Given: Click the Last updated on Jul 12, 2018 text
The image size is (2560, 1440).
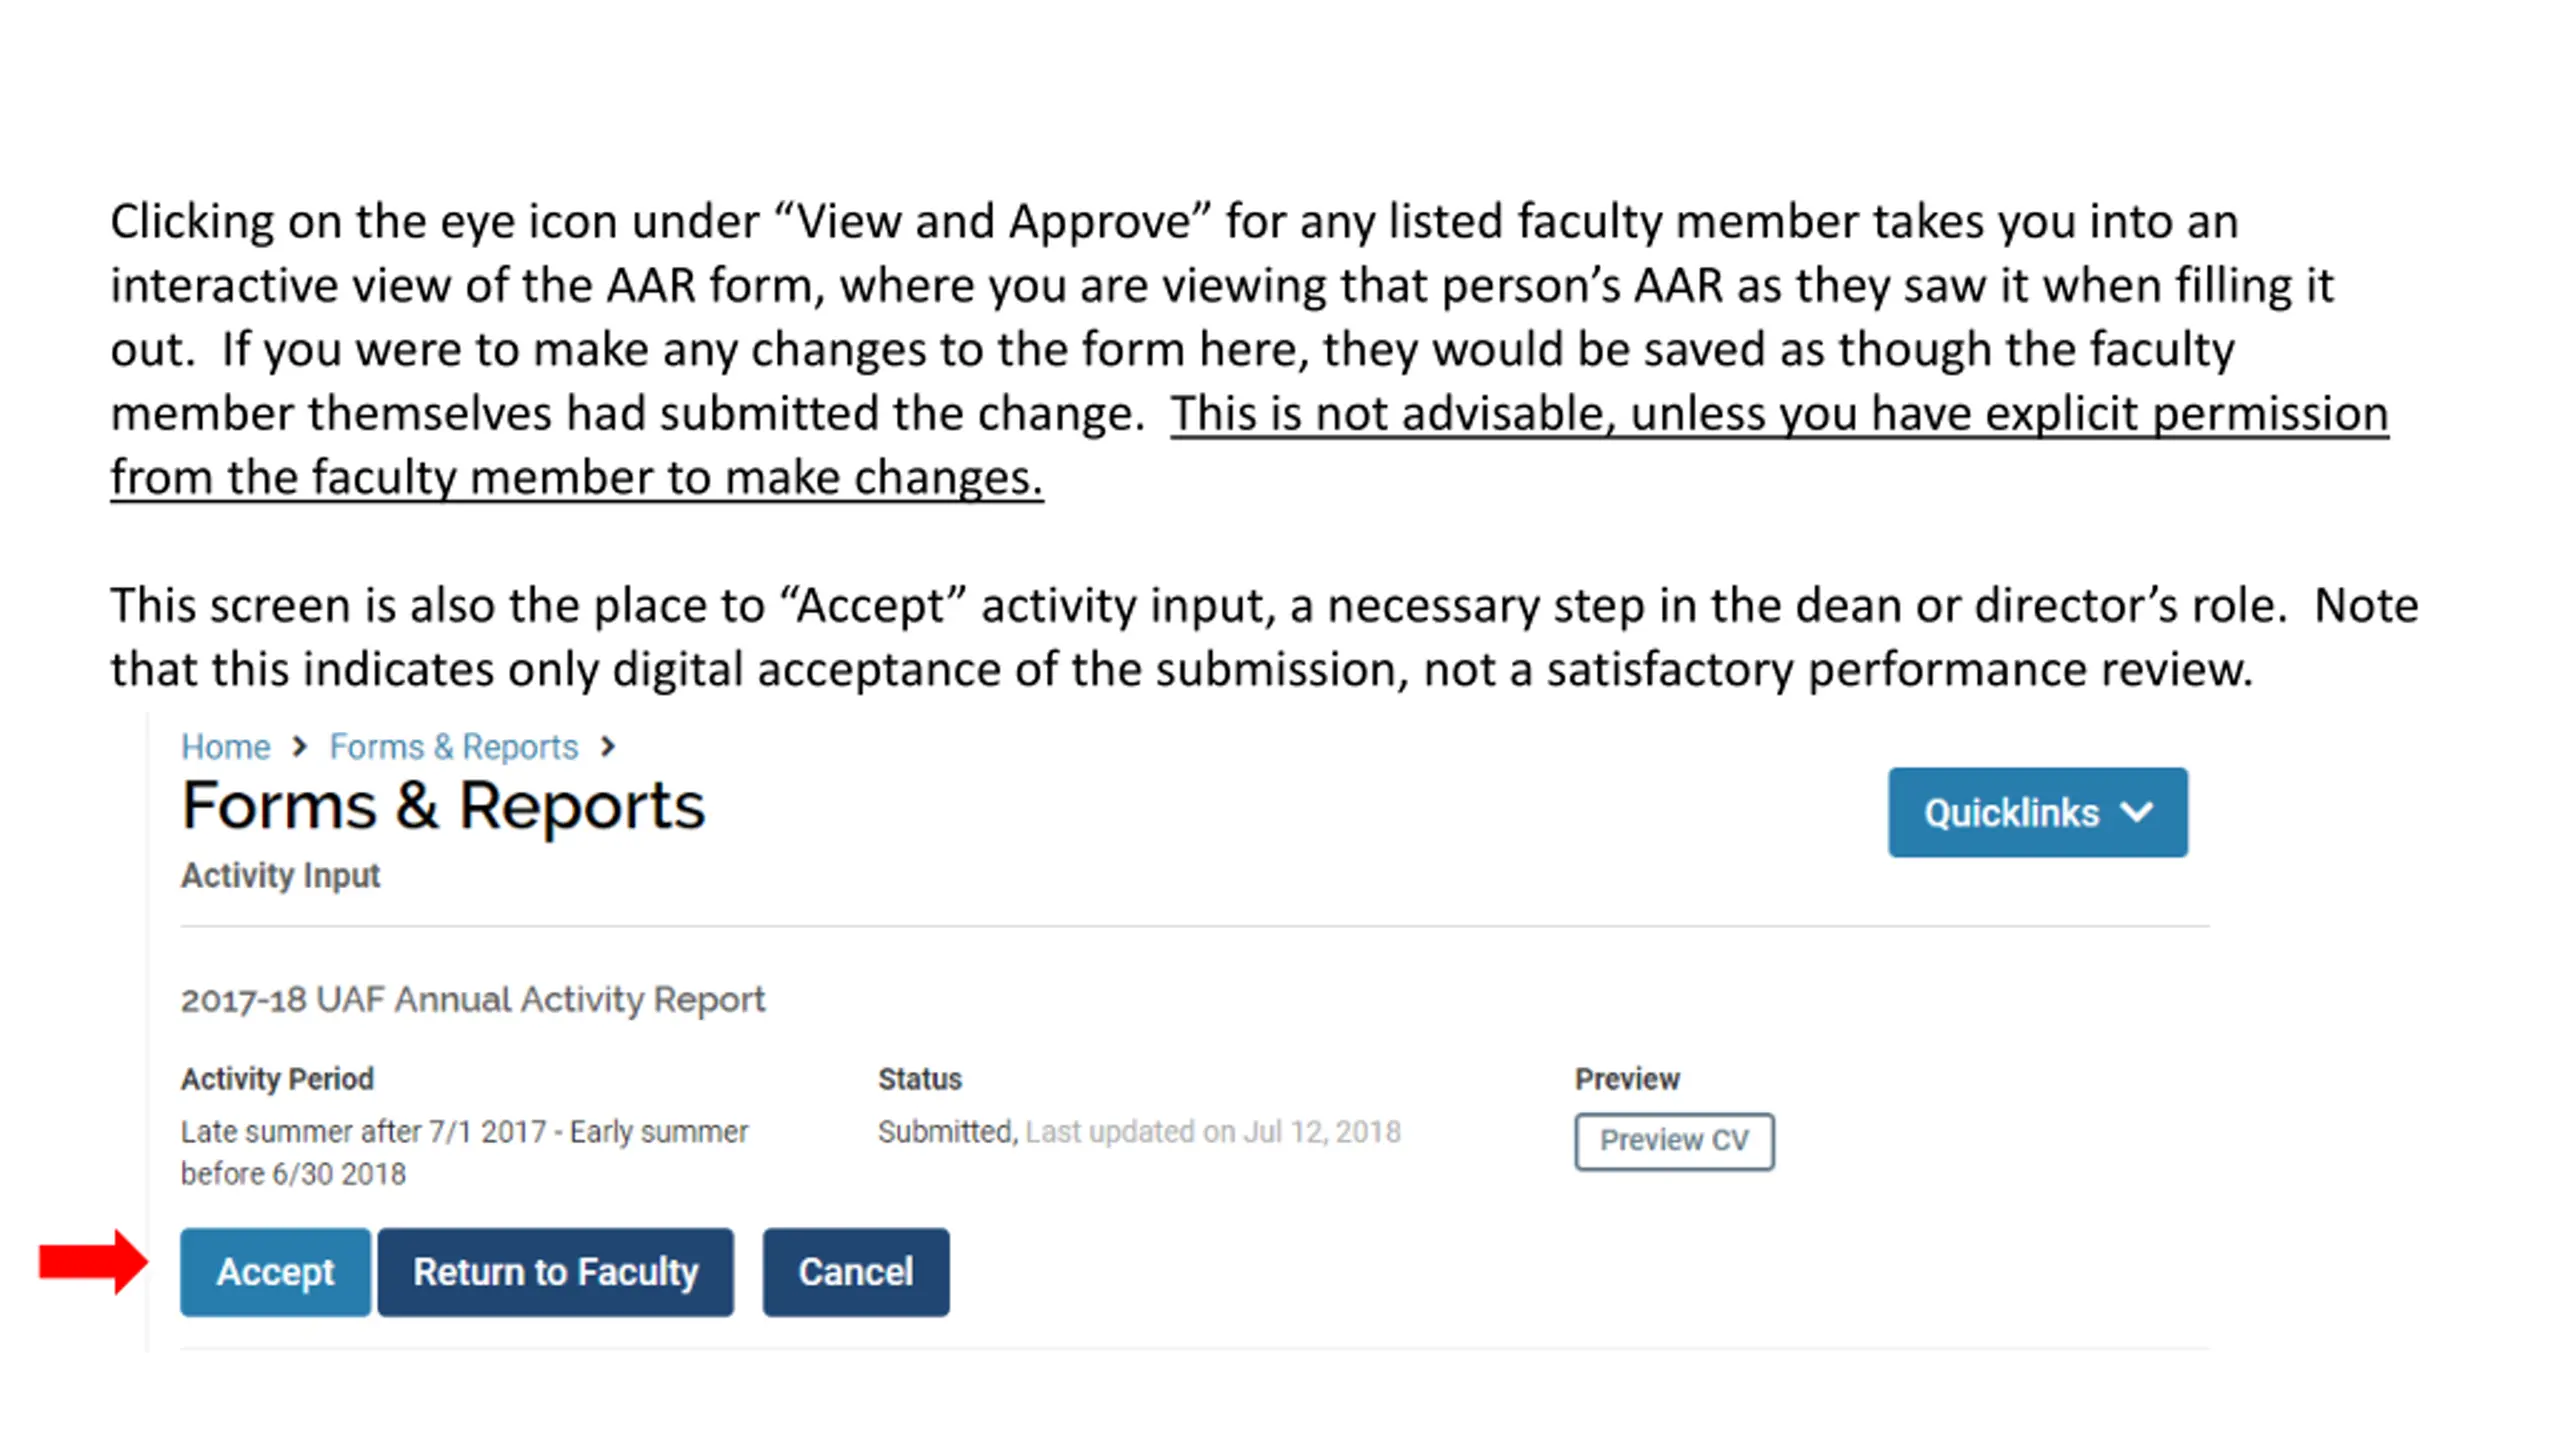Looking at the screenshot, I should click(x=1213, y=1132).
